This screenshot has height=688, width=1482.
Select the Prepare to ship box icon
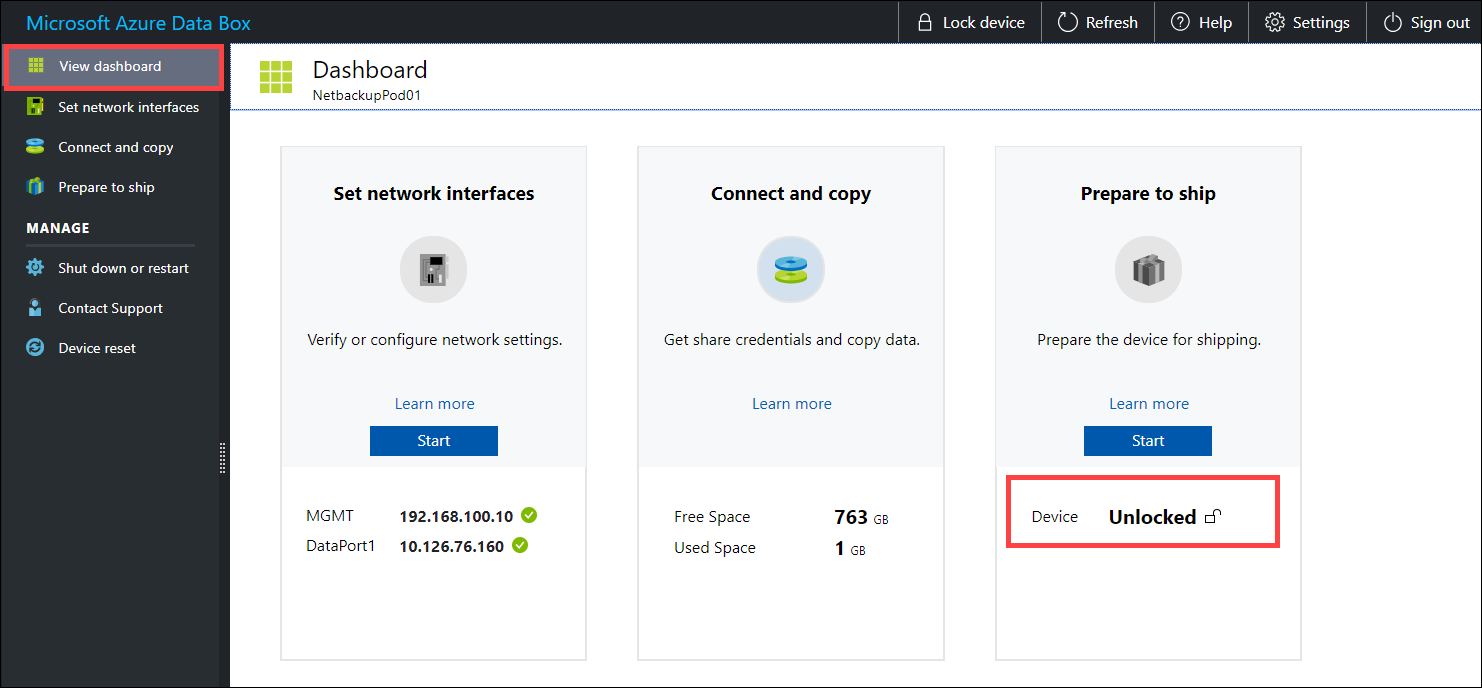point(36,187)
